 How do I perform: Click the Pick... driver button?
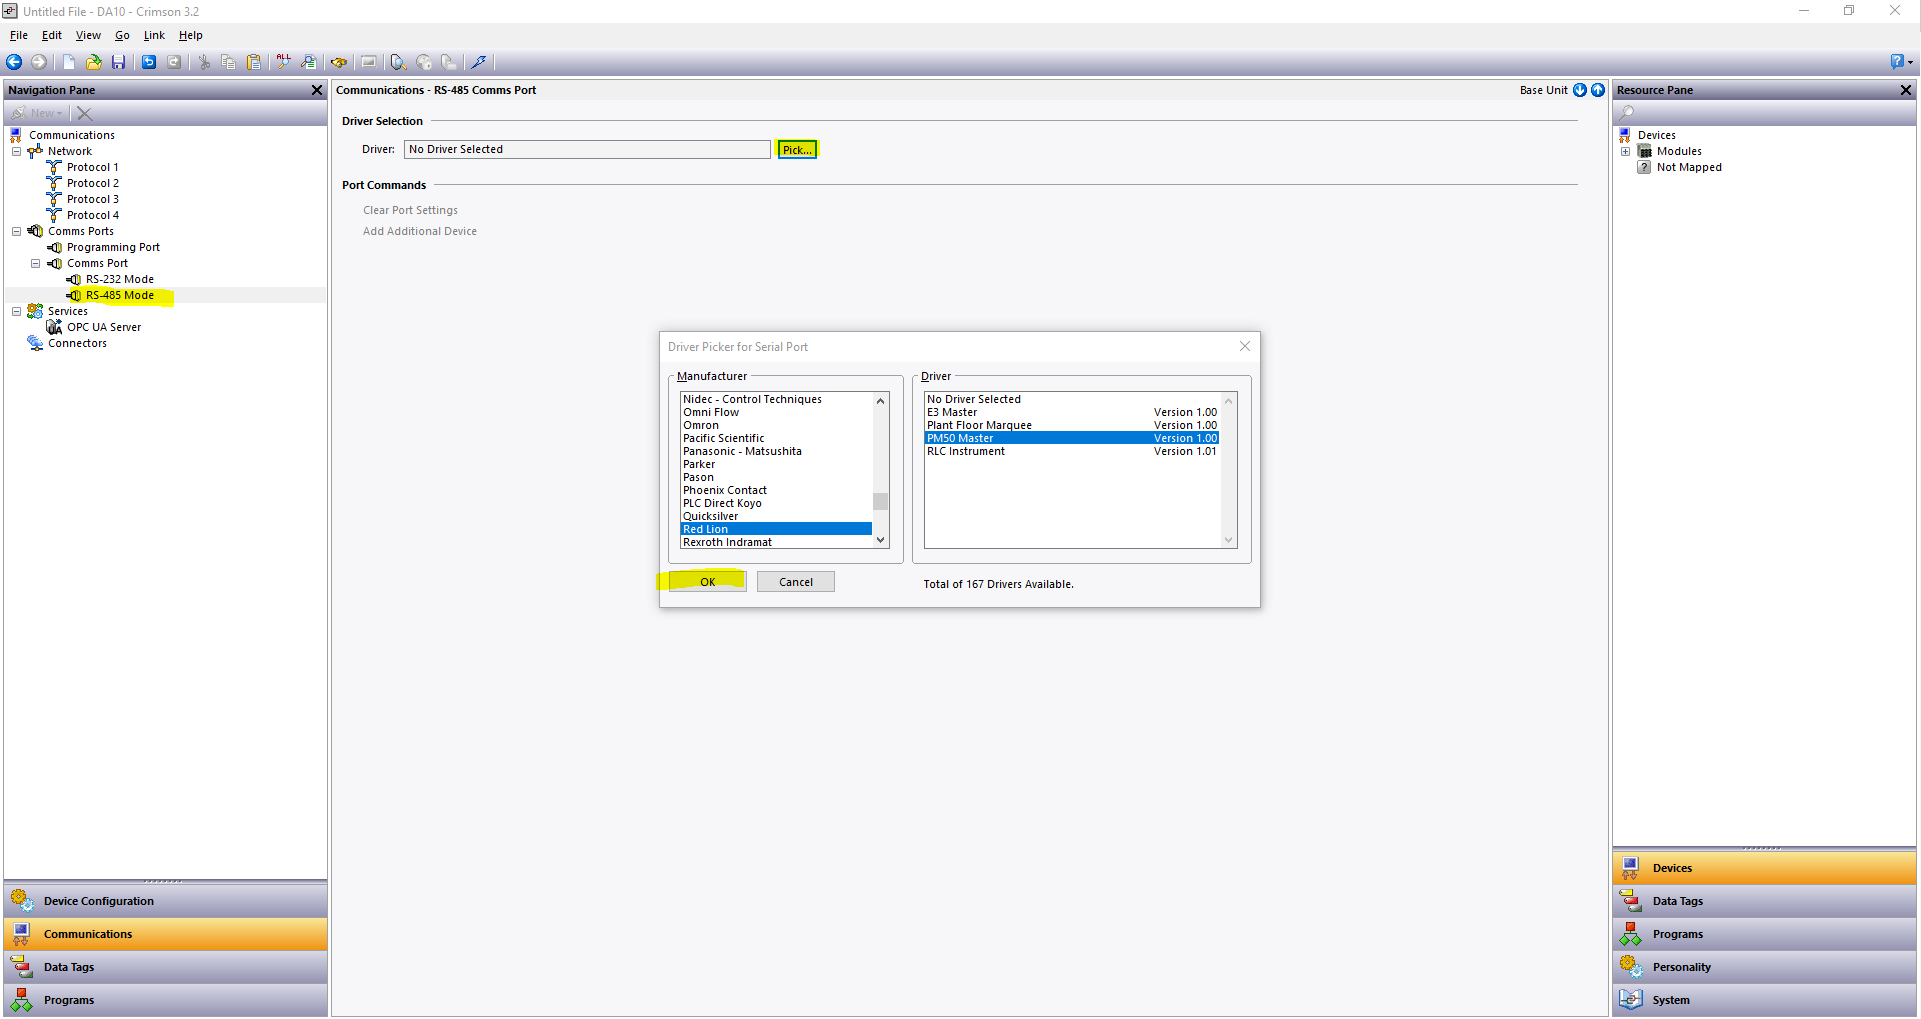(797, 149)
